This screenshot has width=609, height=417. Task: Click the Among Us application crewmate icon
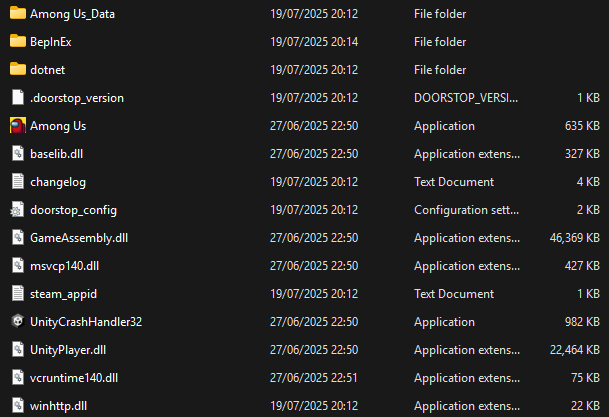(x=17, y=125)
